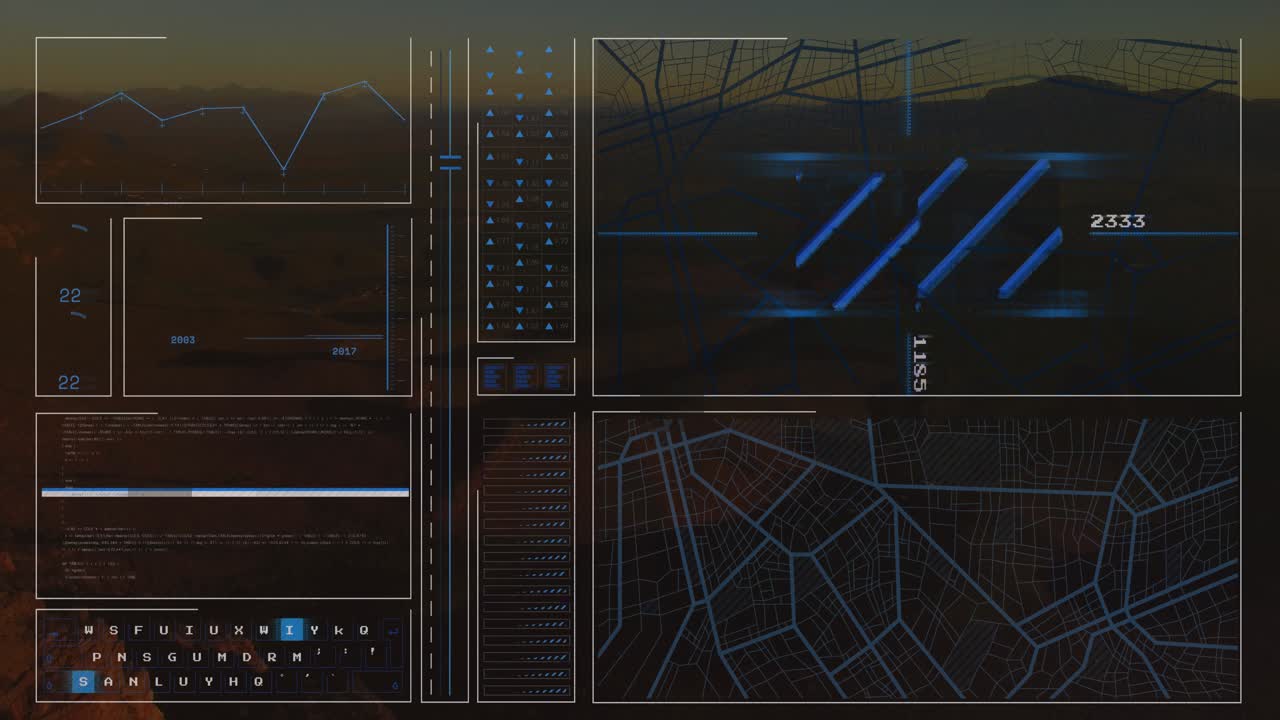This screenshot has width=1280, height=720.
Task: Tap the A key on the keyboard
Action: (x=109, y=682)
